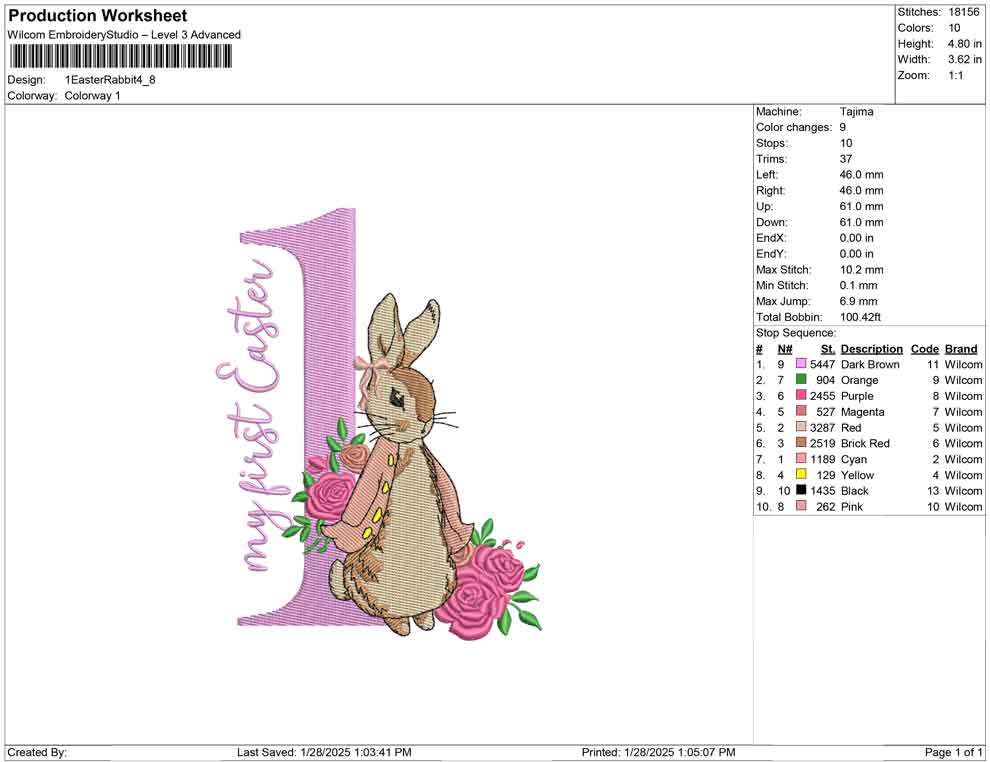The image size is (990, 762).
Task: Click the EndY value 0.00 in
Action: tap(857, 254)
